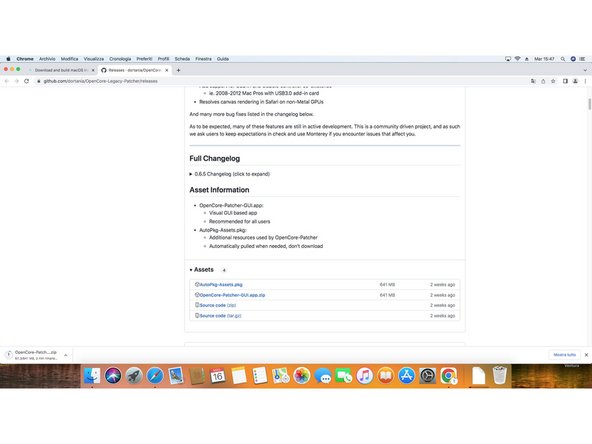Screen dimensions: 592x444
Task: Open System Preferences from the Dock
Action: pos(427,376)
